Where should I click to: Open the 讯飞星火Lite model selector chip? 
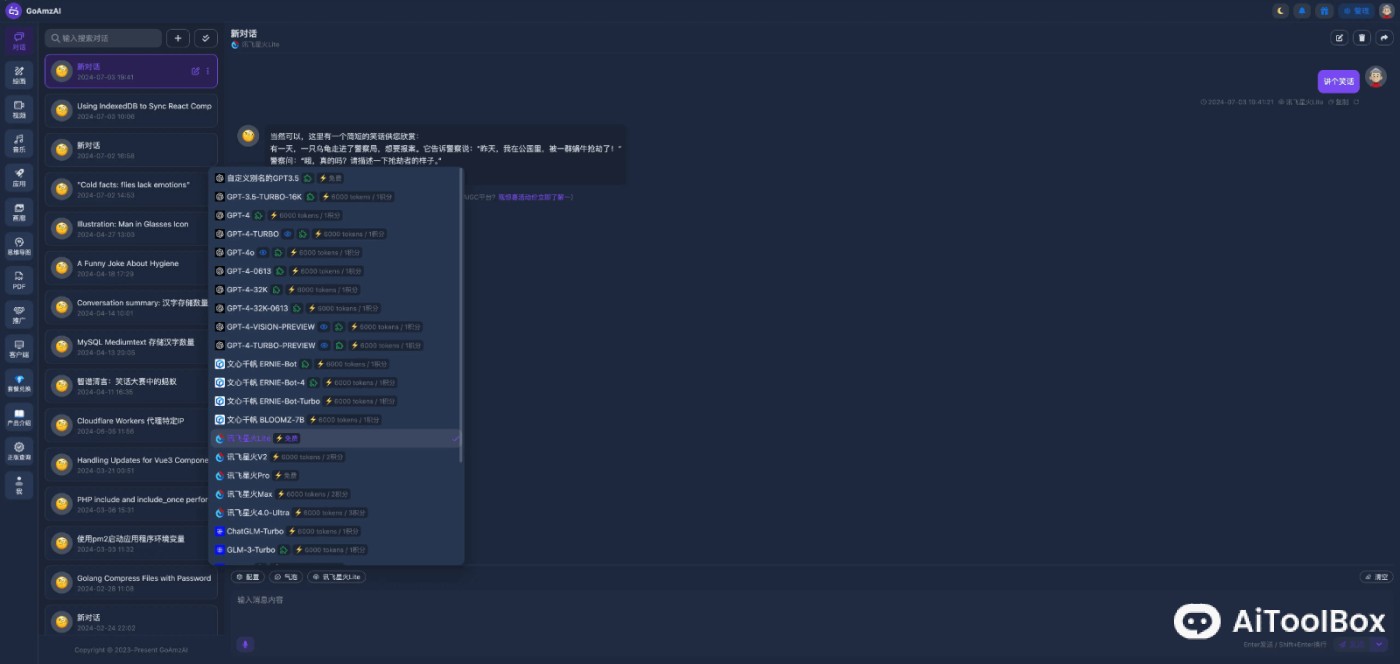pos(337,577)
